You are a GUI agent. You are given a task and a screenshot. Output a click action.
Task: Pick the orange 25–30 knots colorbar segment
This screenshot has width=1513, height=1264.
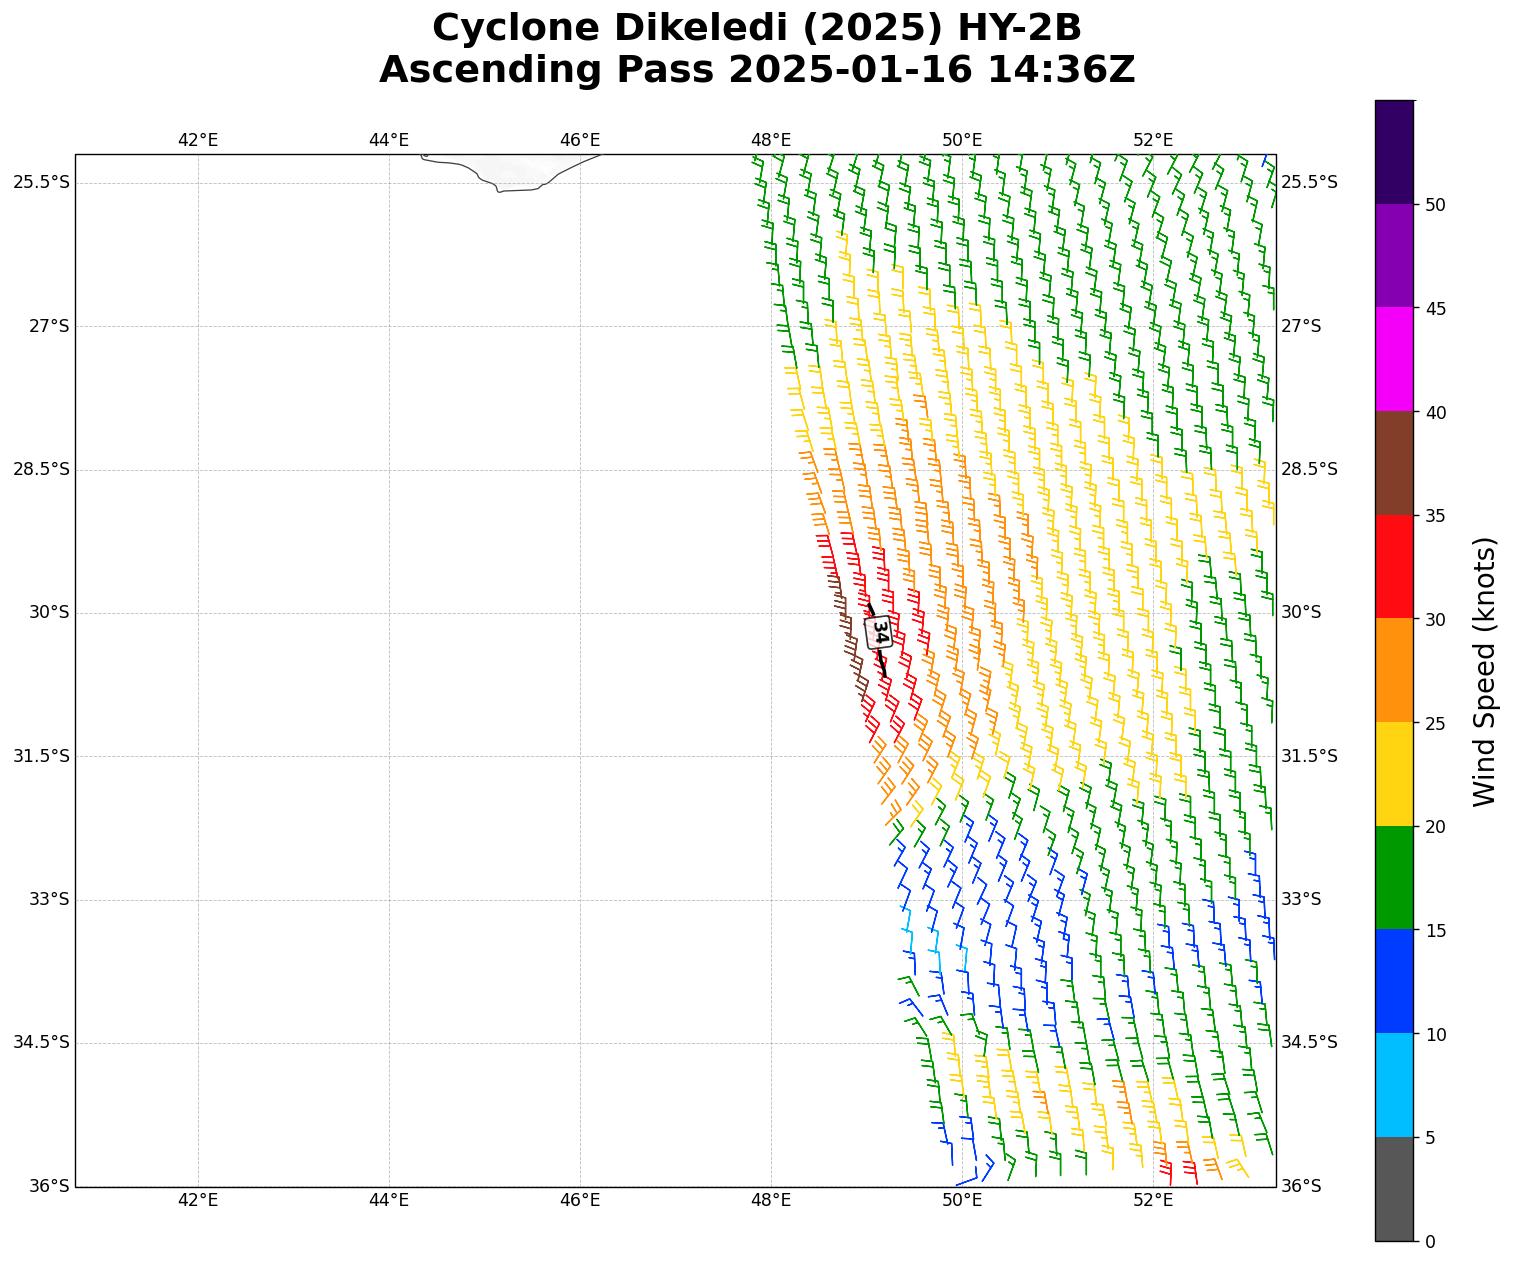click(1394, 670)
